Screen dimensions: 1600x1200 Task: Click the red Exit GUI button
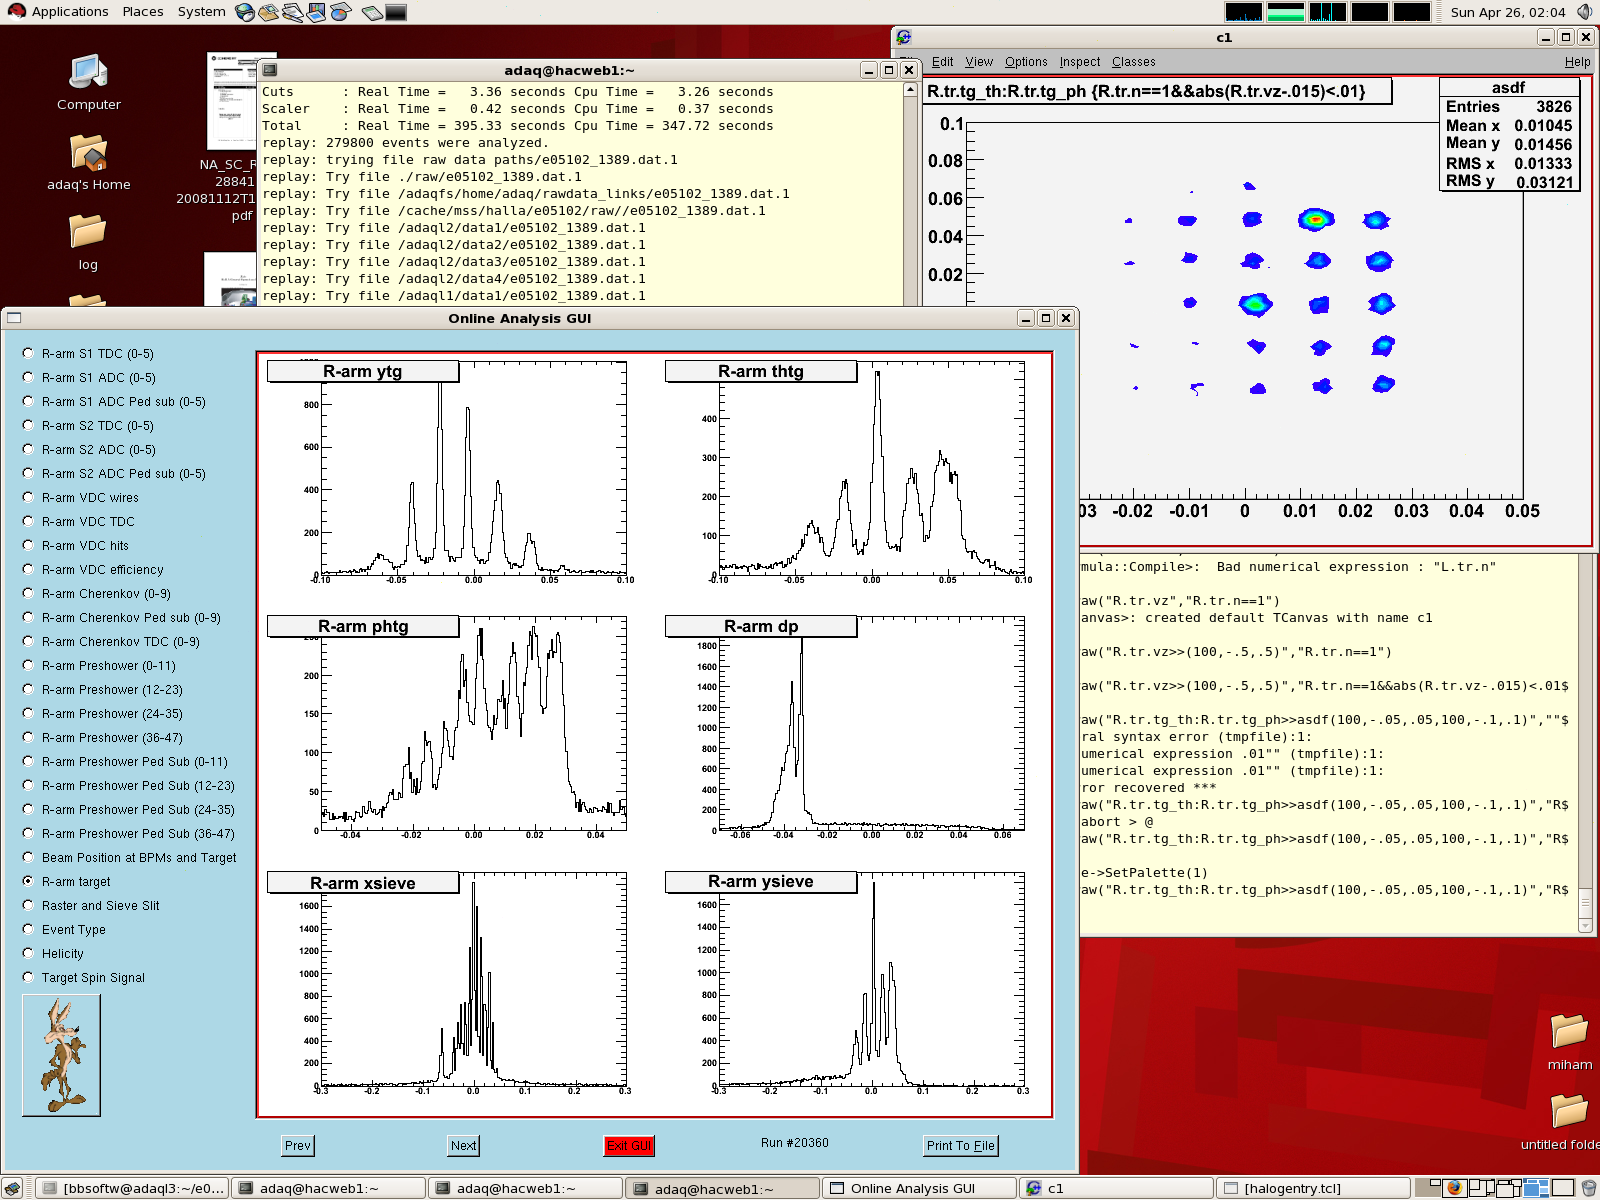pyautogui.click(x=629, y=1146)
